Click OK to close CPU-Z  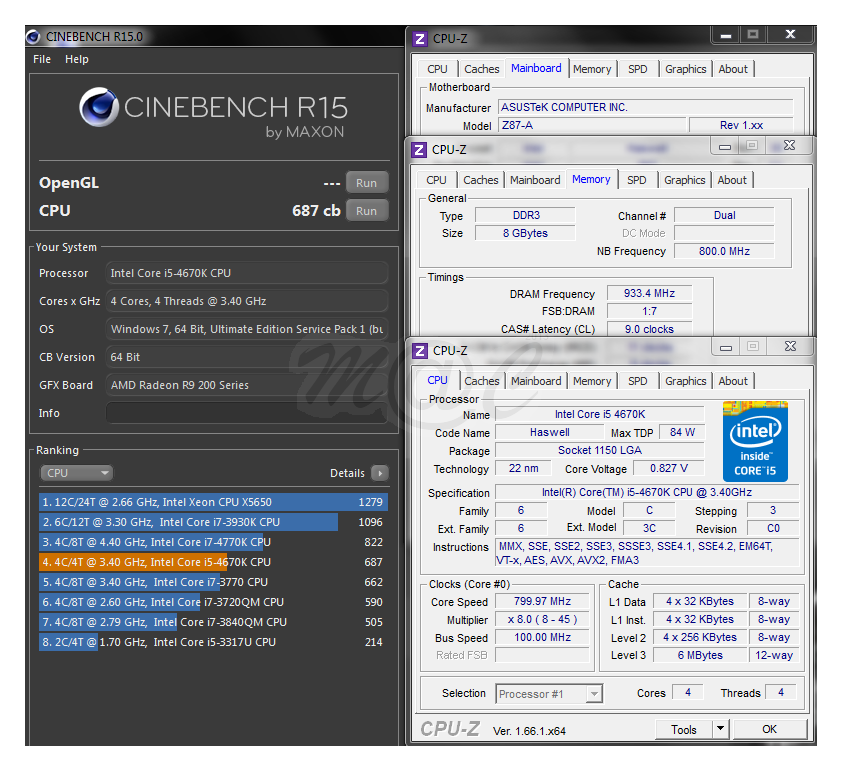point(769,729)
